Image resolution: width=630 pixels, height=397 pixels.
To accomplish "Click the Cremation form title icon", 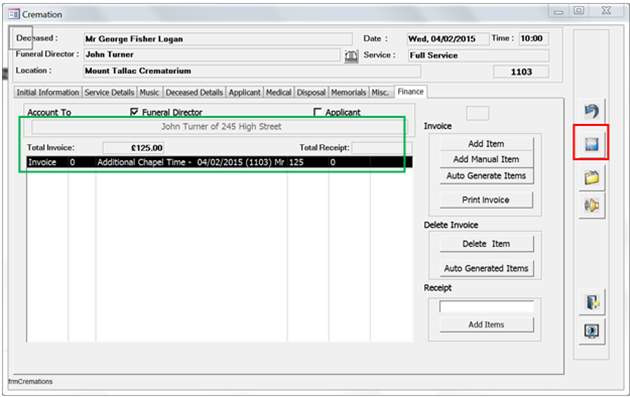I will pyautogui.click(x=14, y=14).
